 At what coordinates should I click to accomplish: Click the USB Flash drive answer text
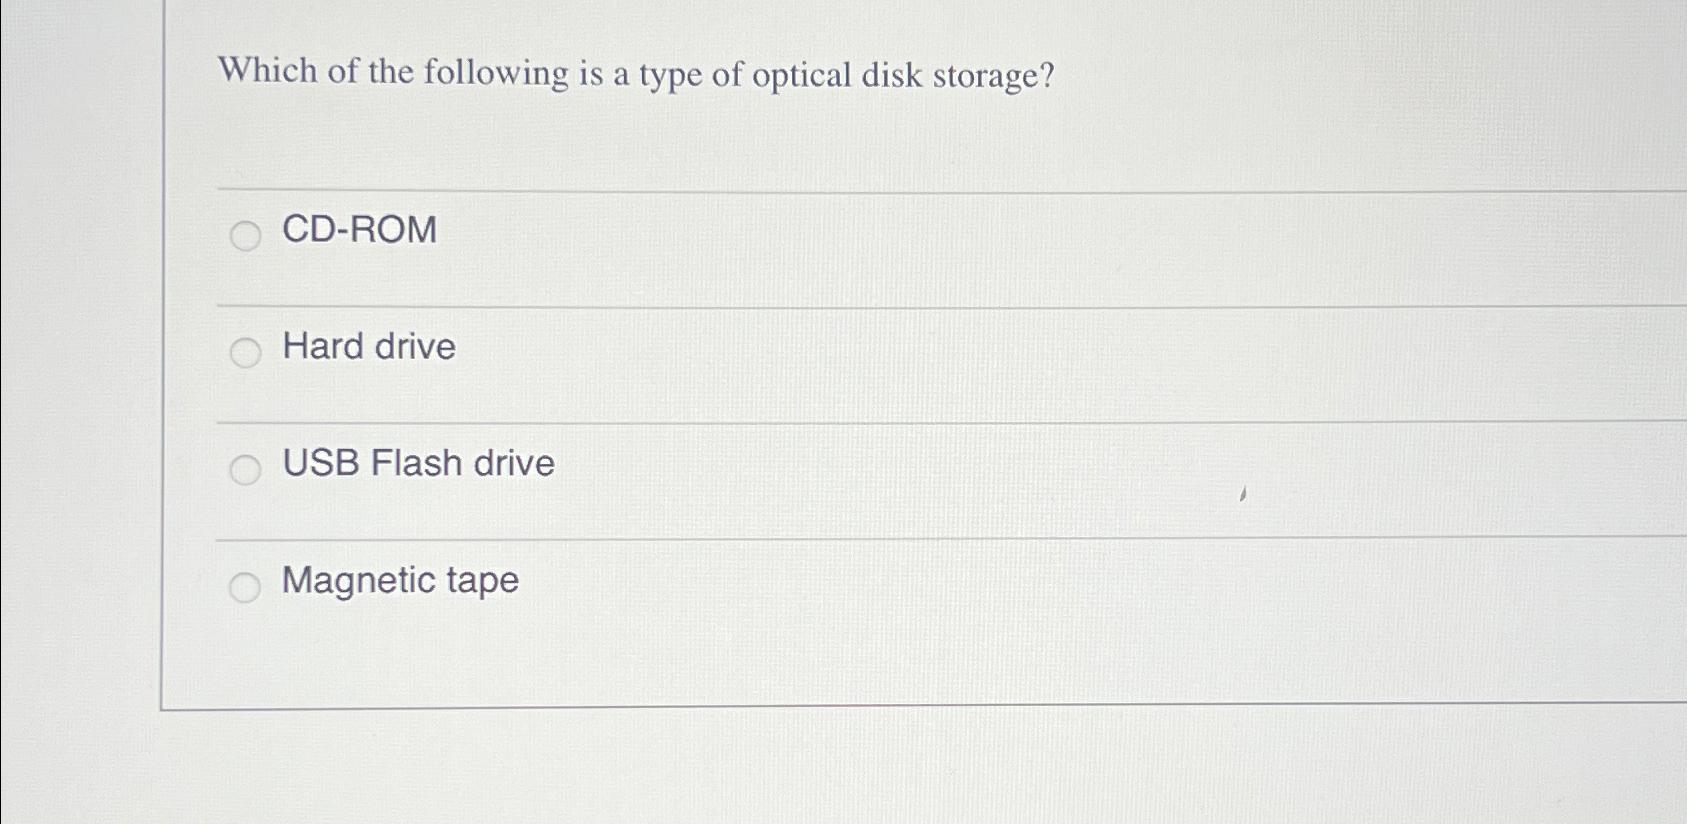click(x=418, y=464)
